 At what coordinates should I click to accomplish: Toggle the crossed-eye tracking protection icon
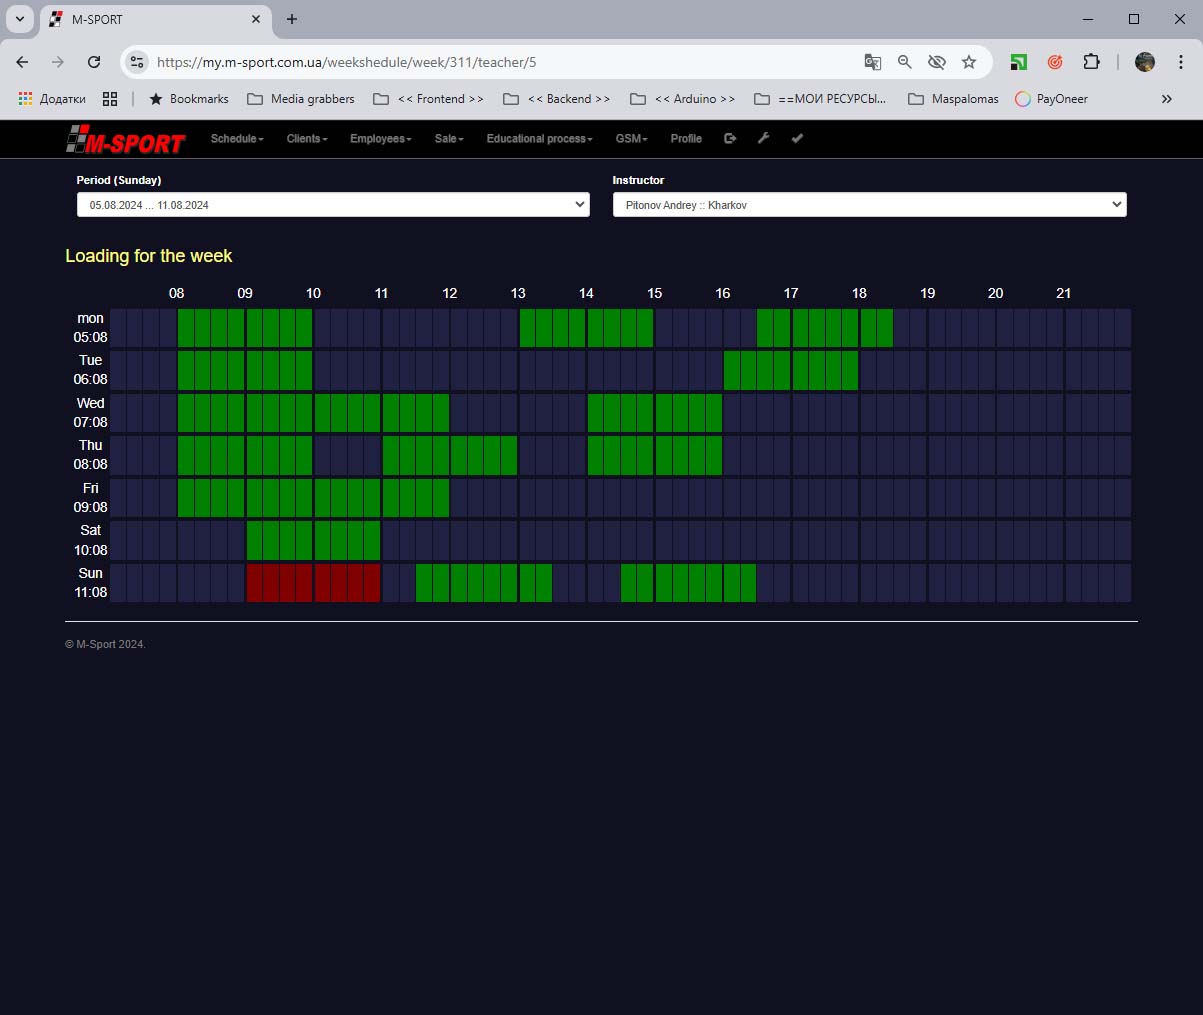pyautogui.click(x=937, y=62)
